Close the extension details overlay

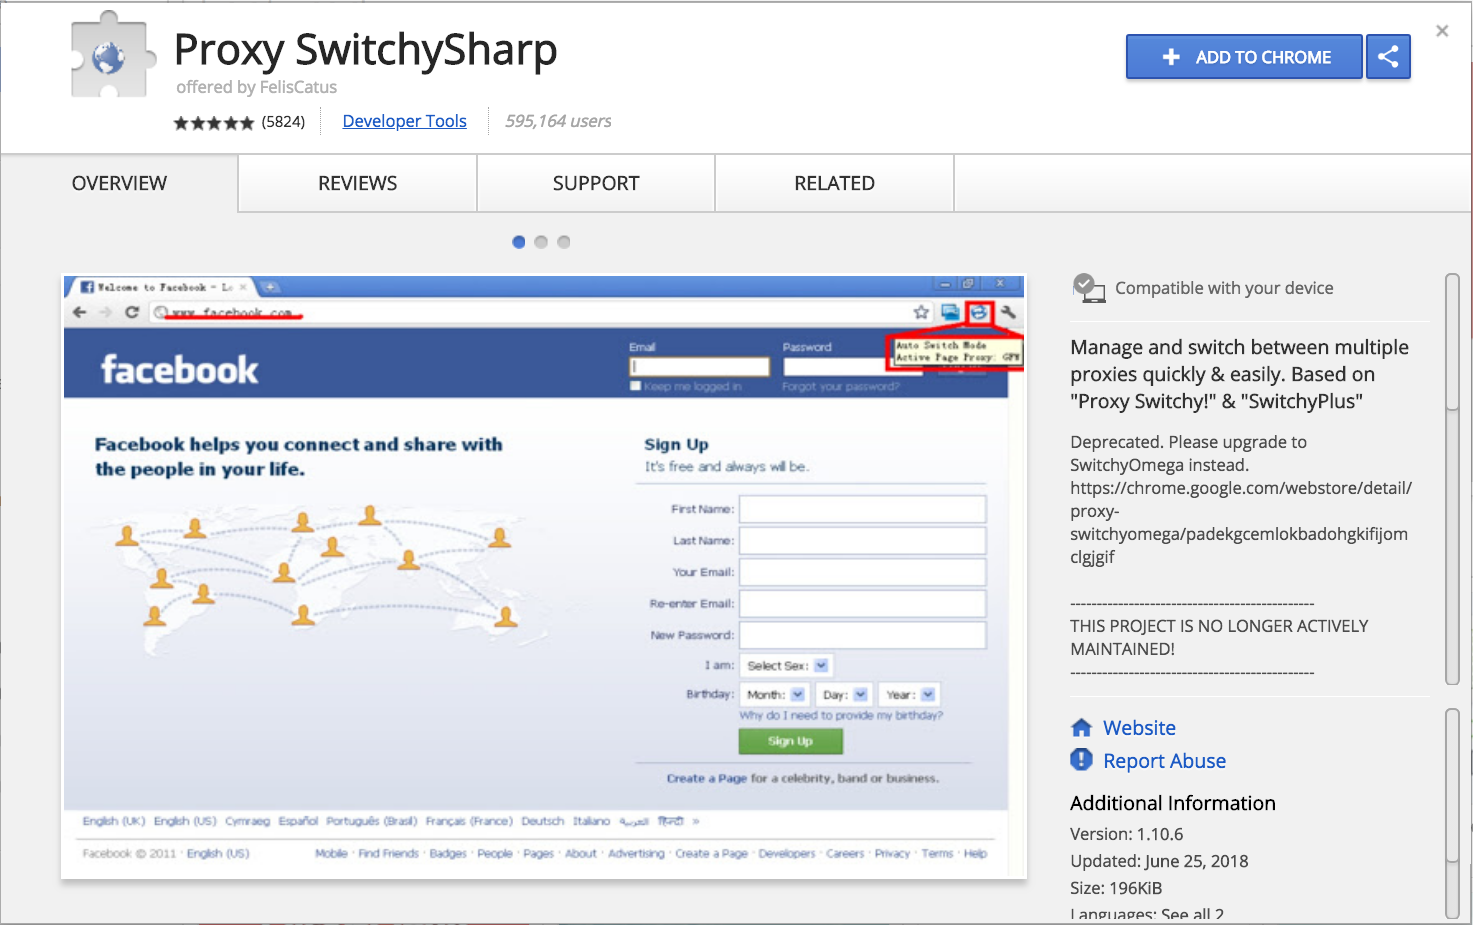[1441, 31]
